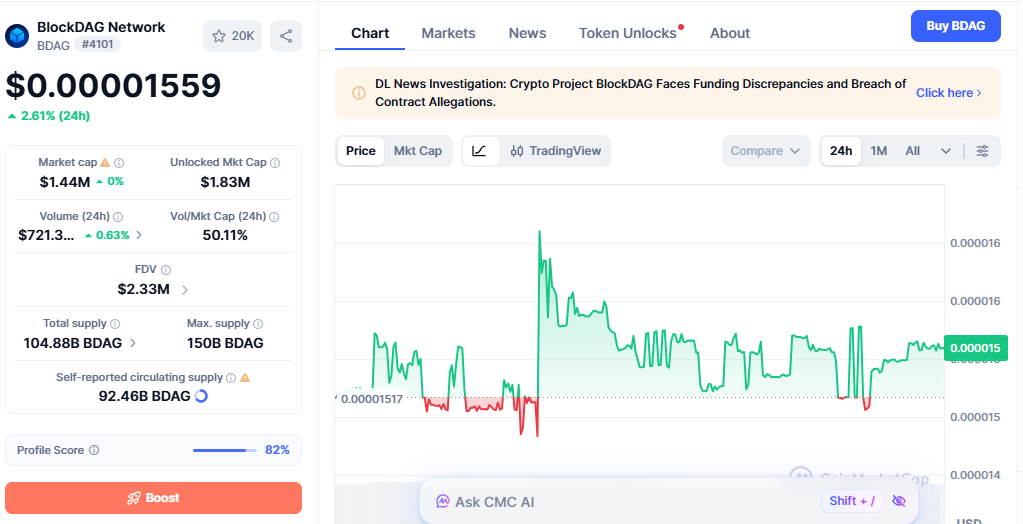Click the Buy BDAG button
This screenshot has width=1023, height=524.
click(x=955, y=26)
